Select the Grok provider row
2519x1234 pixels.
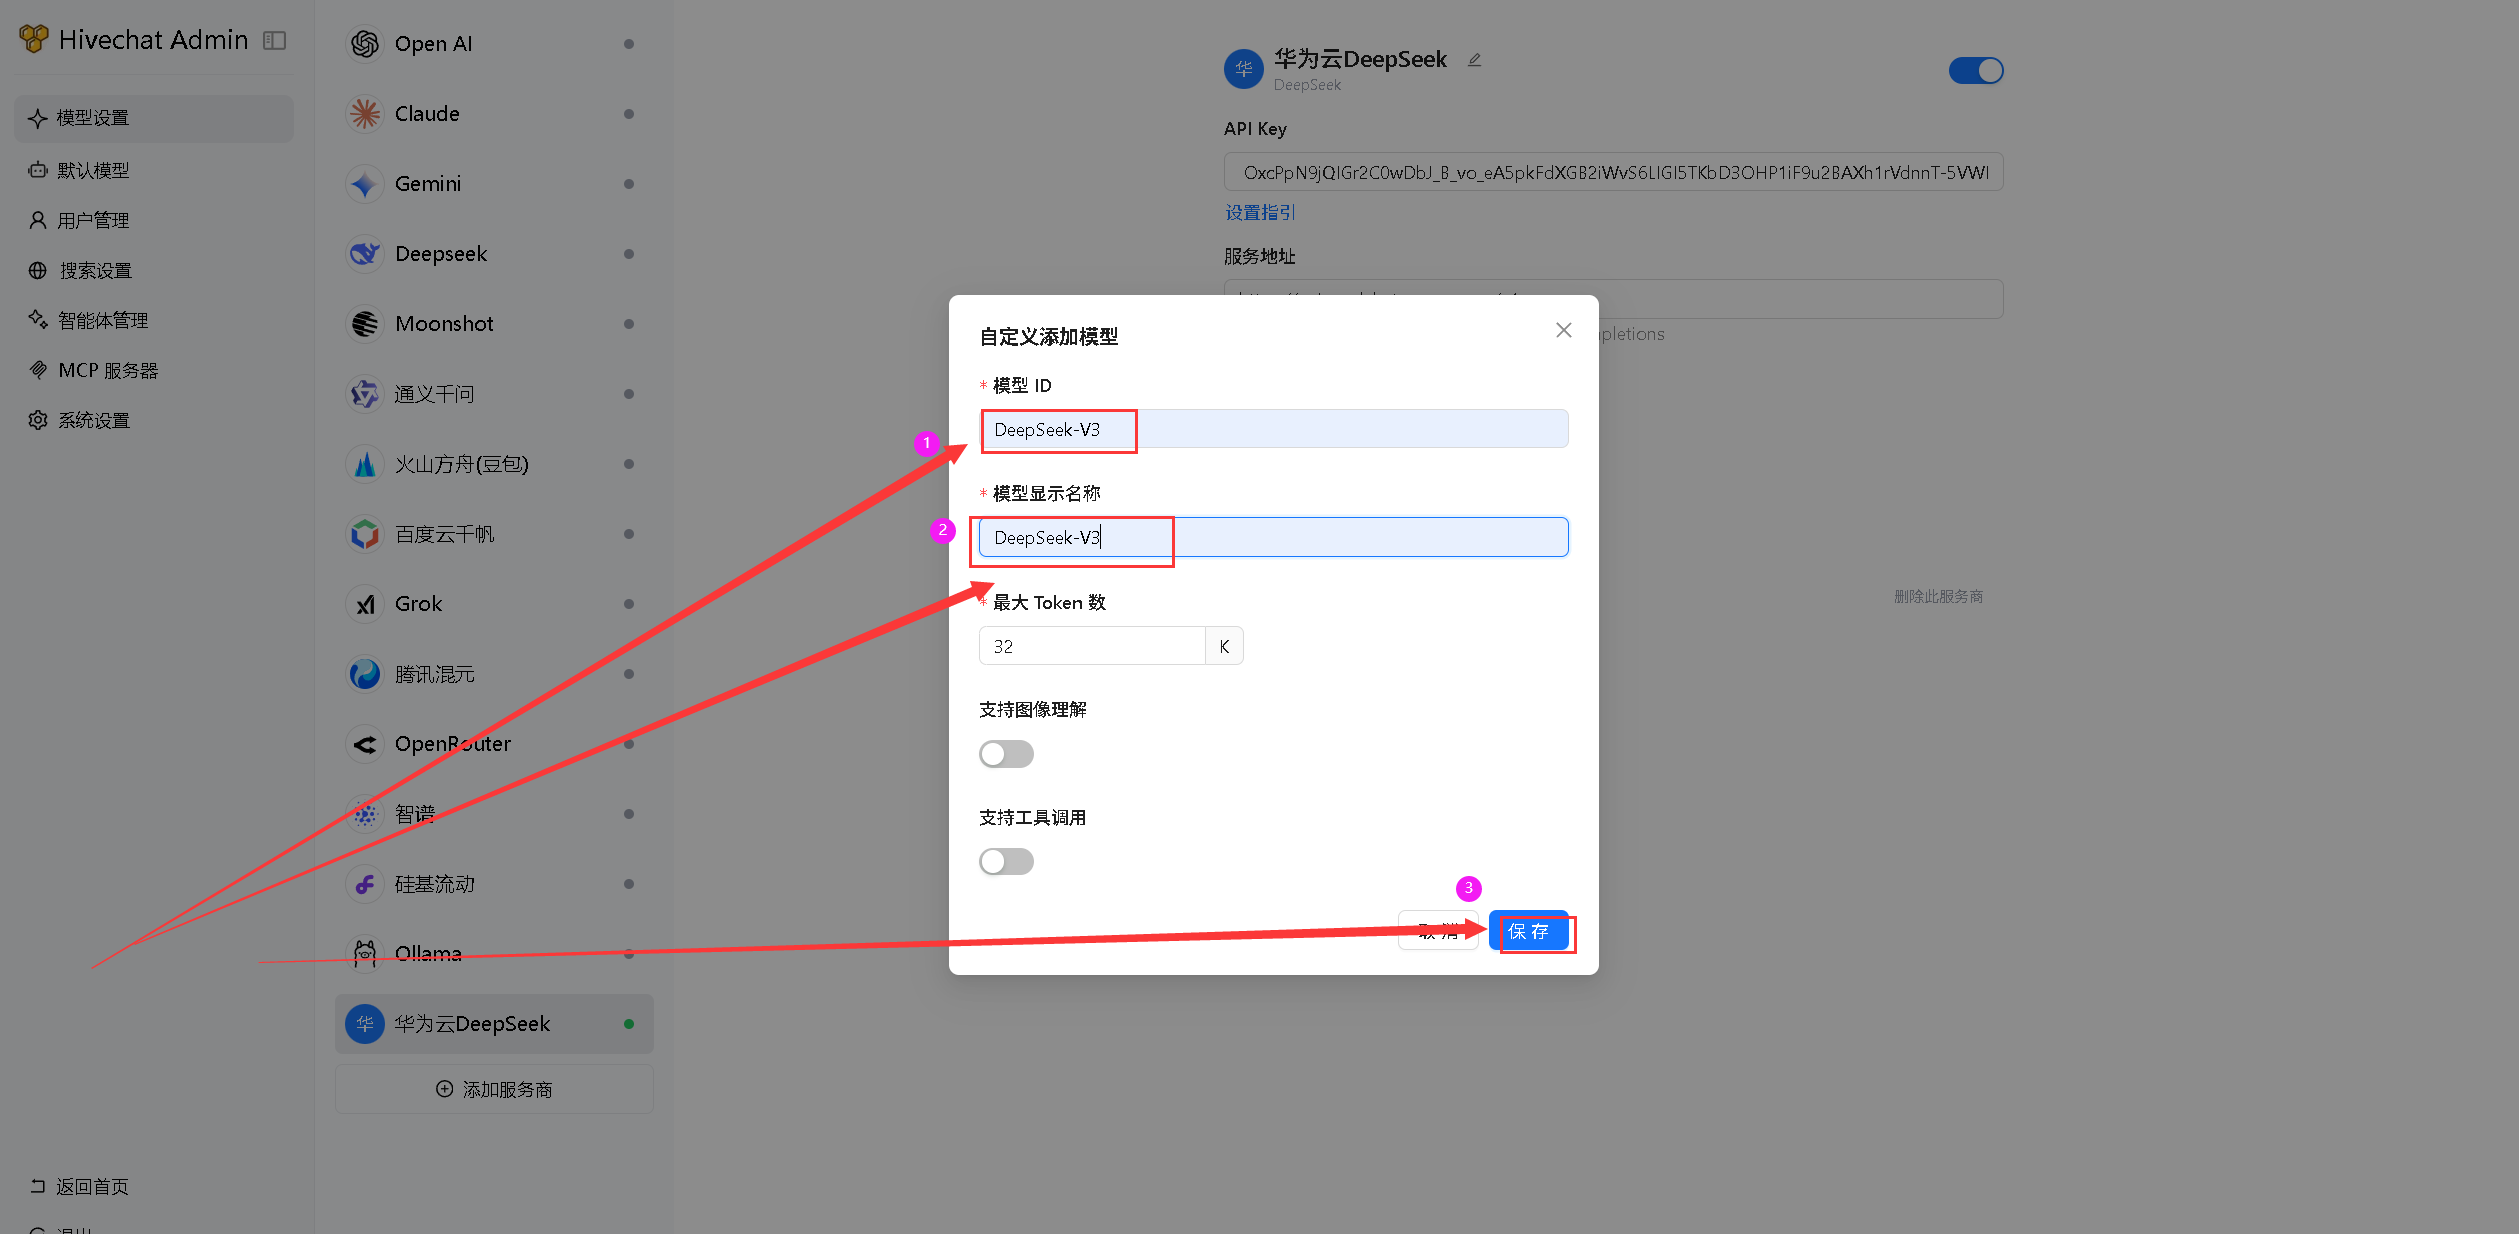coord(494,604)
